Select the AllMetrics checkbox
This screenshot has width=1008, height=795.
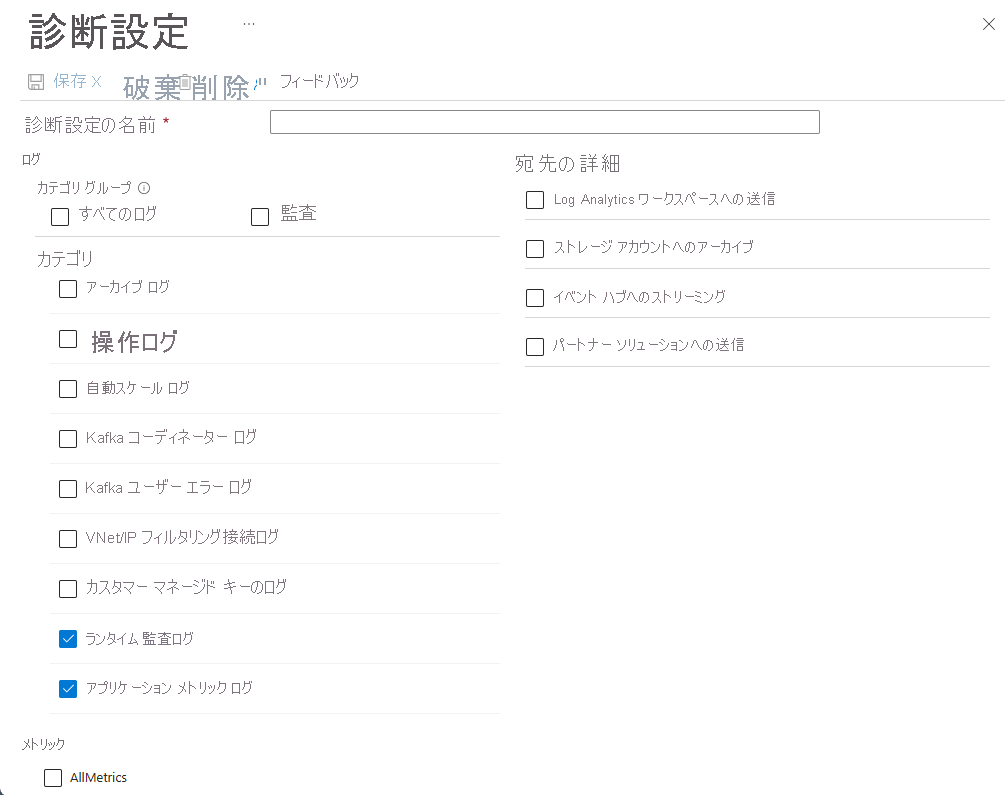tap(53, 778)
